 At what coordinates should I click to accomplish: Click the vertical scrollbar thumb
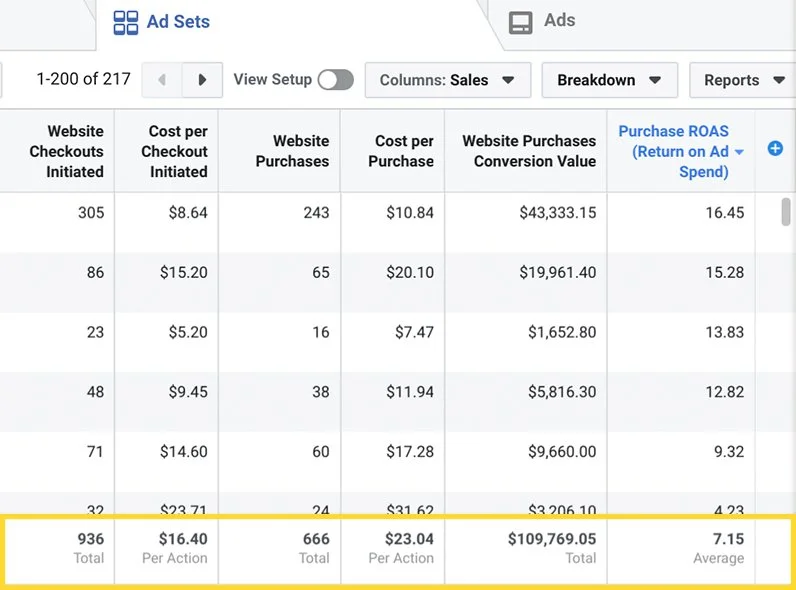click(786, 213)
